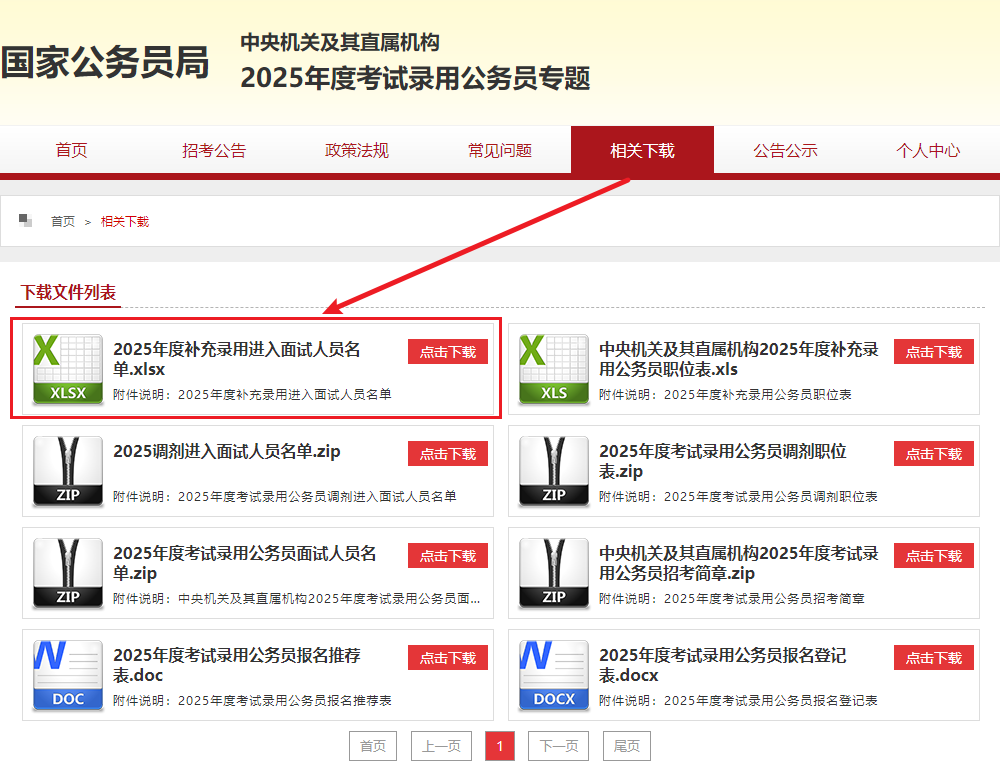This screenshot has width=1000, height=781.
Task: Click DOCX icon for 报名登记表
Action: (554, 675)
